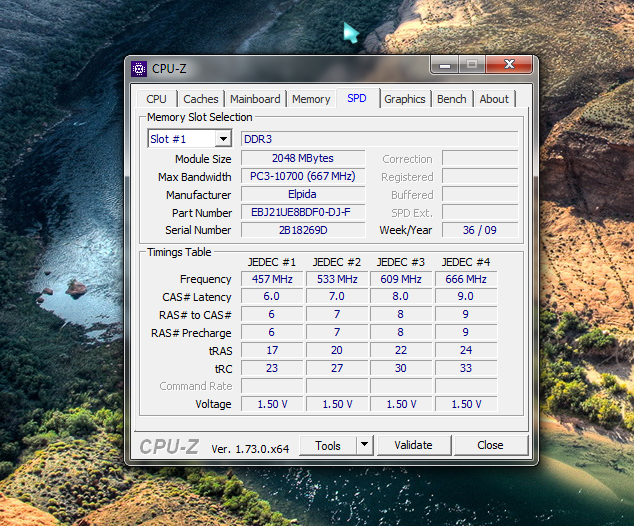Click the Serial Number 2B18269D
634x526 pixels.
point(303,230)
